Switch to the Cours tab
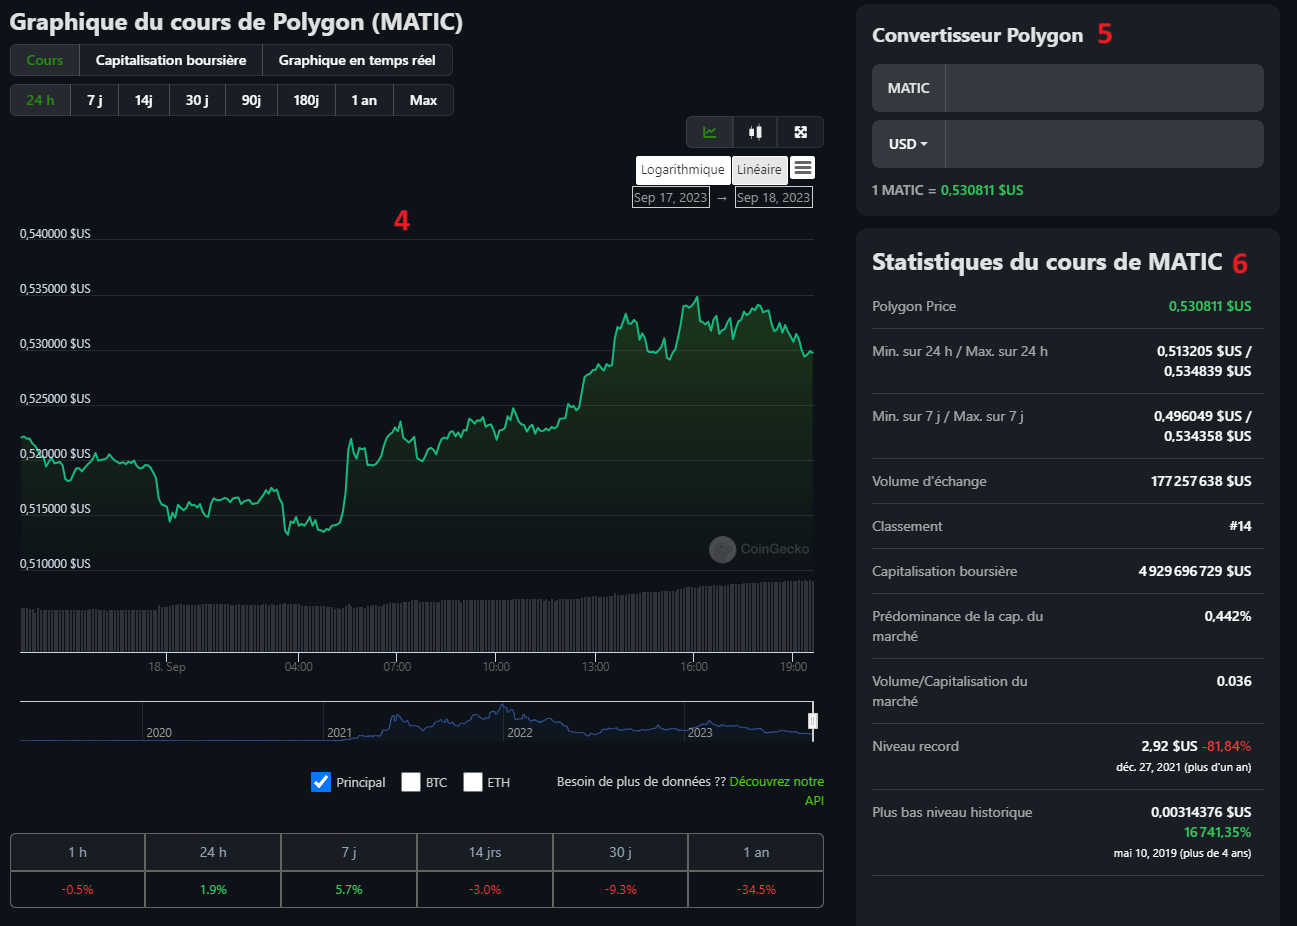1297x926 pixels. point(45,60)
